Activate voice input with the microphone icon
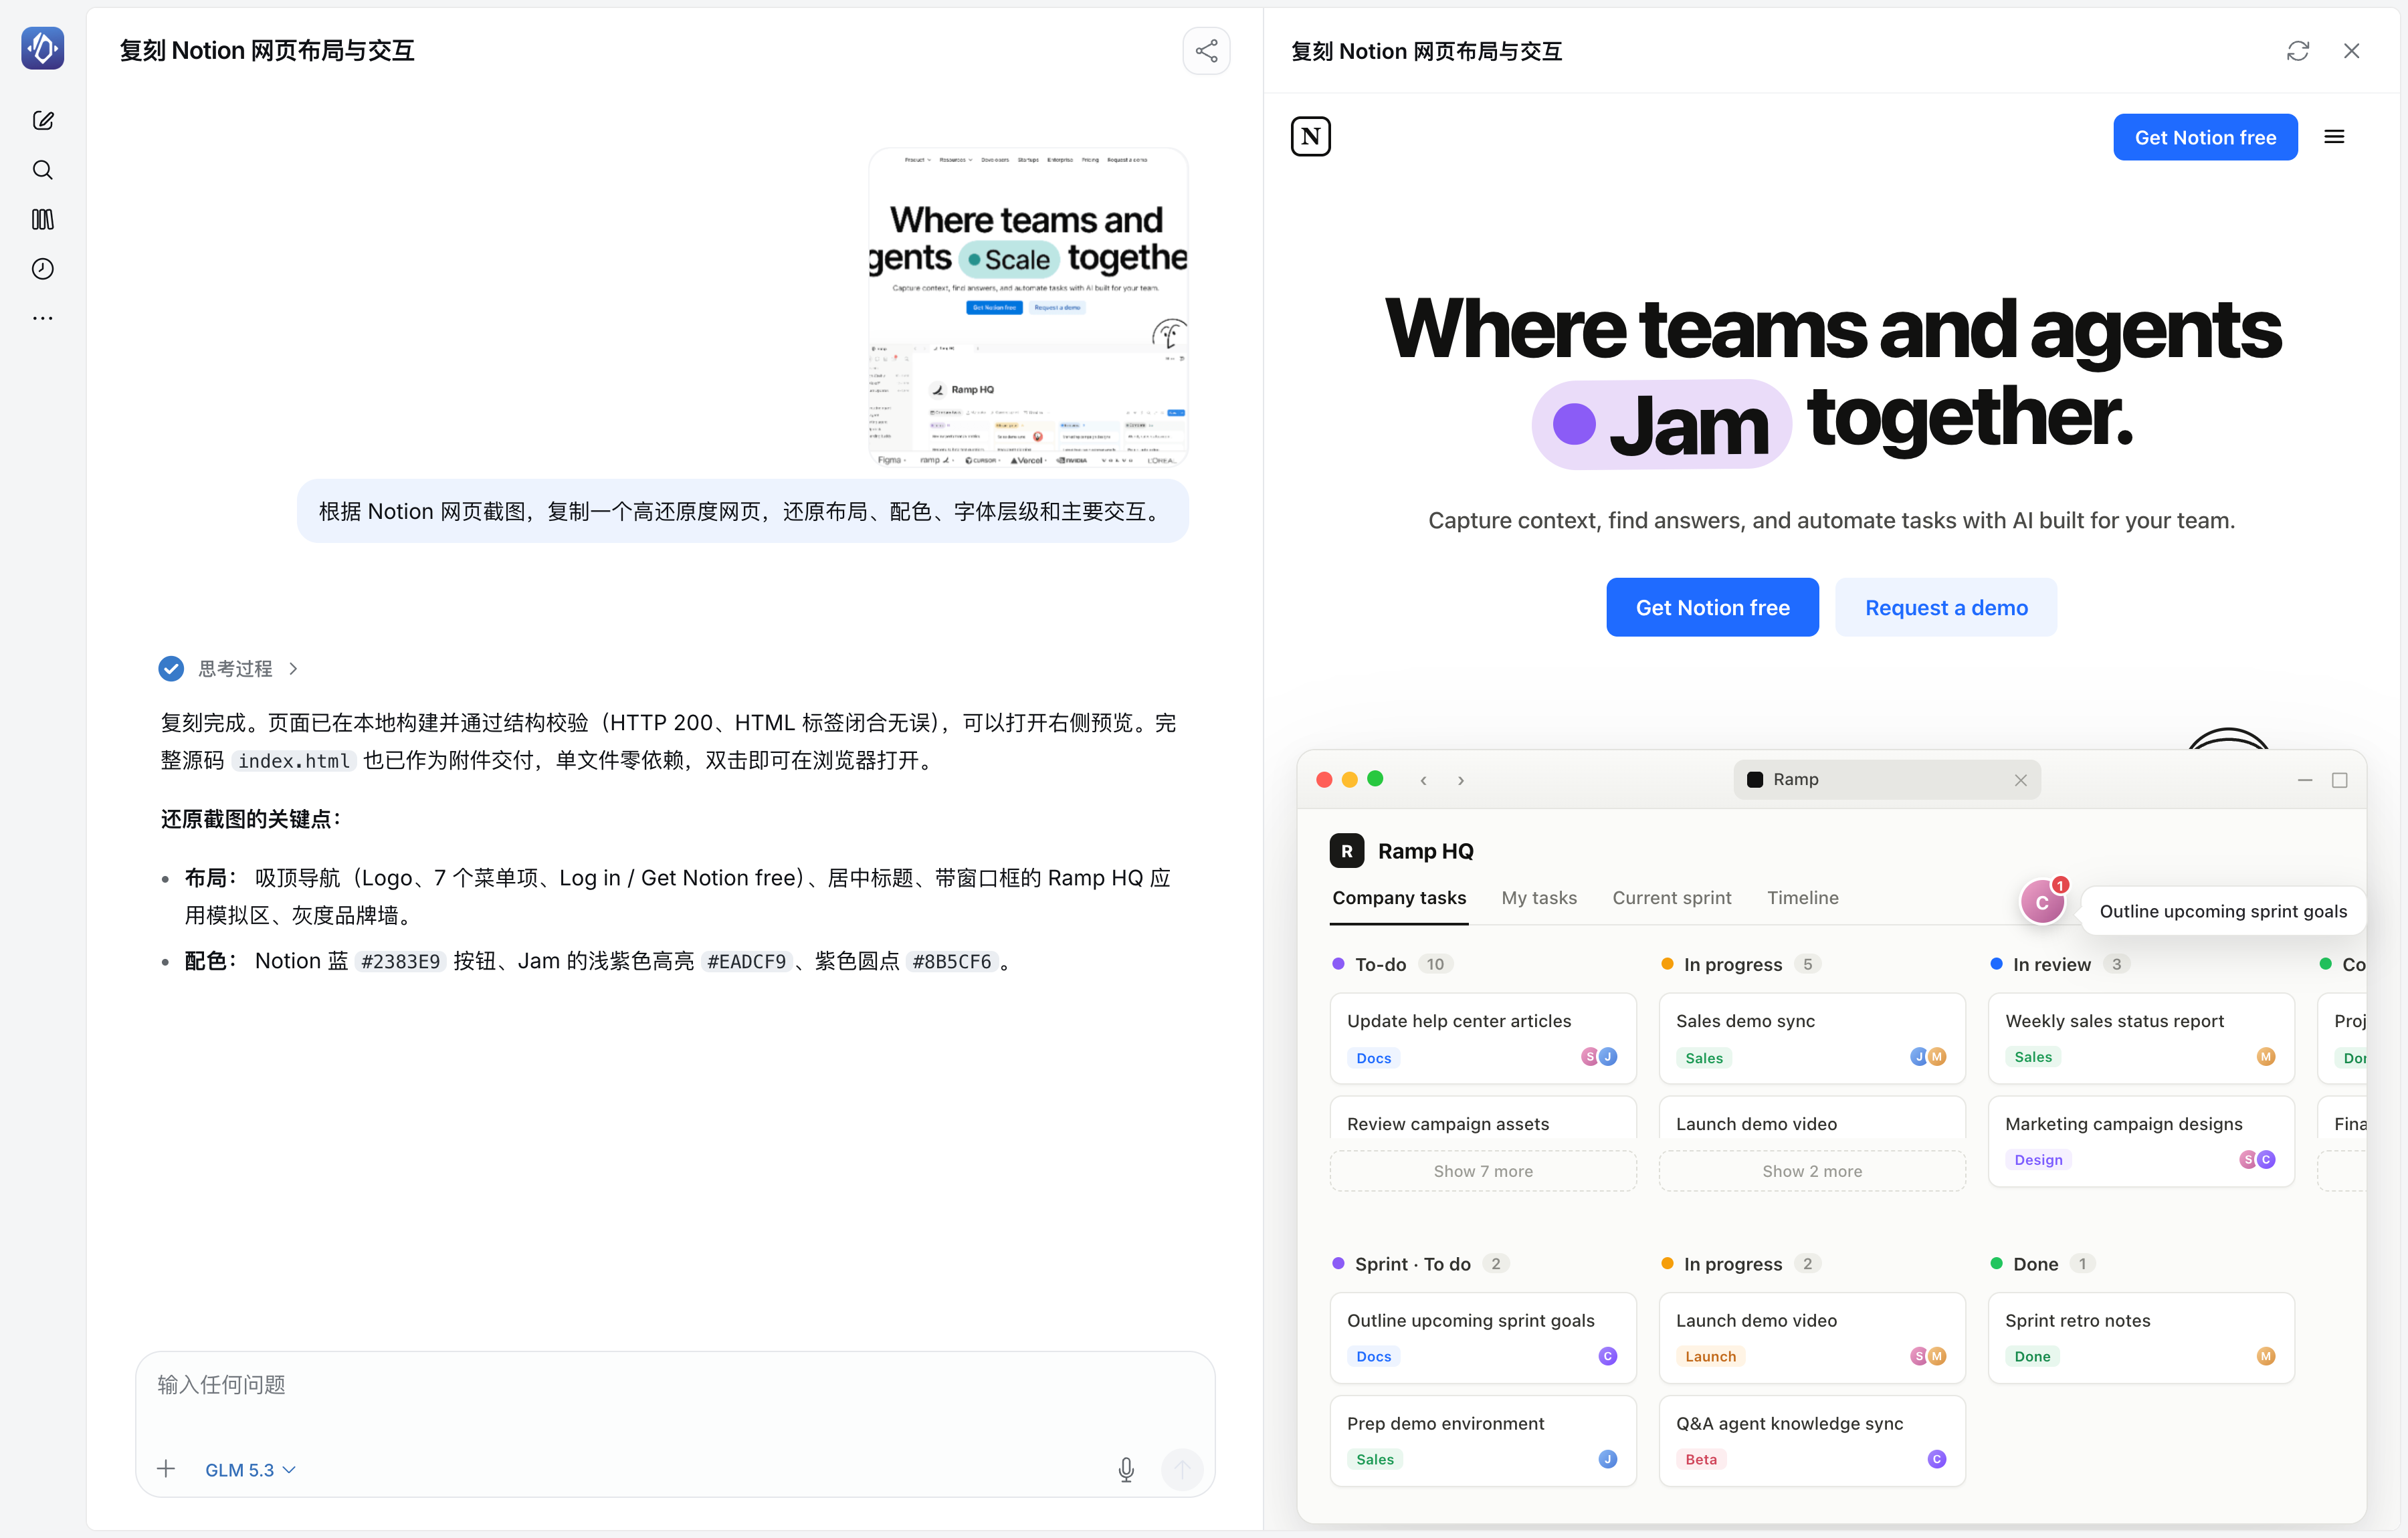 coord(1126,1469)
